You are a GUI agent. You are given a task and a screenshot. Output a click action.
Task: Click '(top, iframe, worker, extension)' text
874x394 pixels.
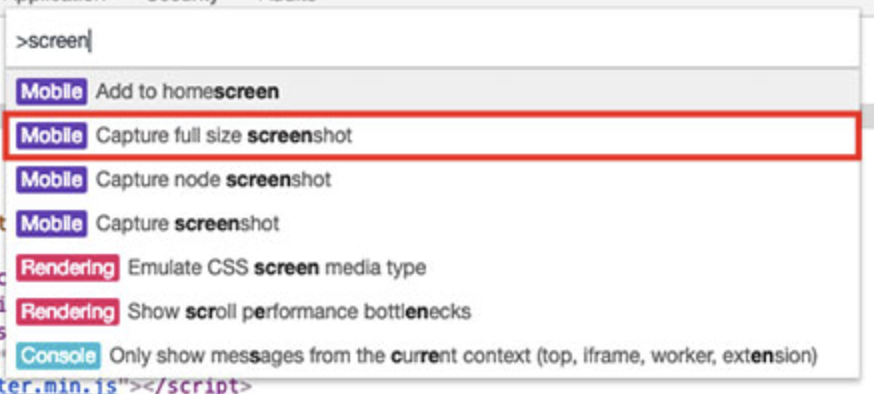(677, 356)
